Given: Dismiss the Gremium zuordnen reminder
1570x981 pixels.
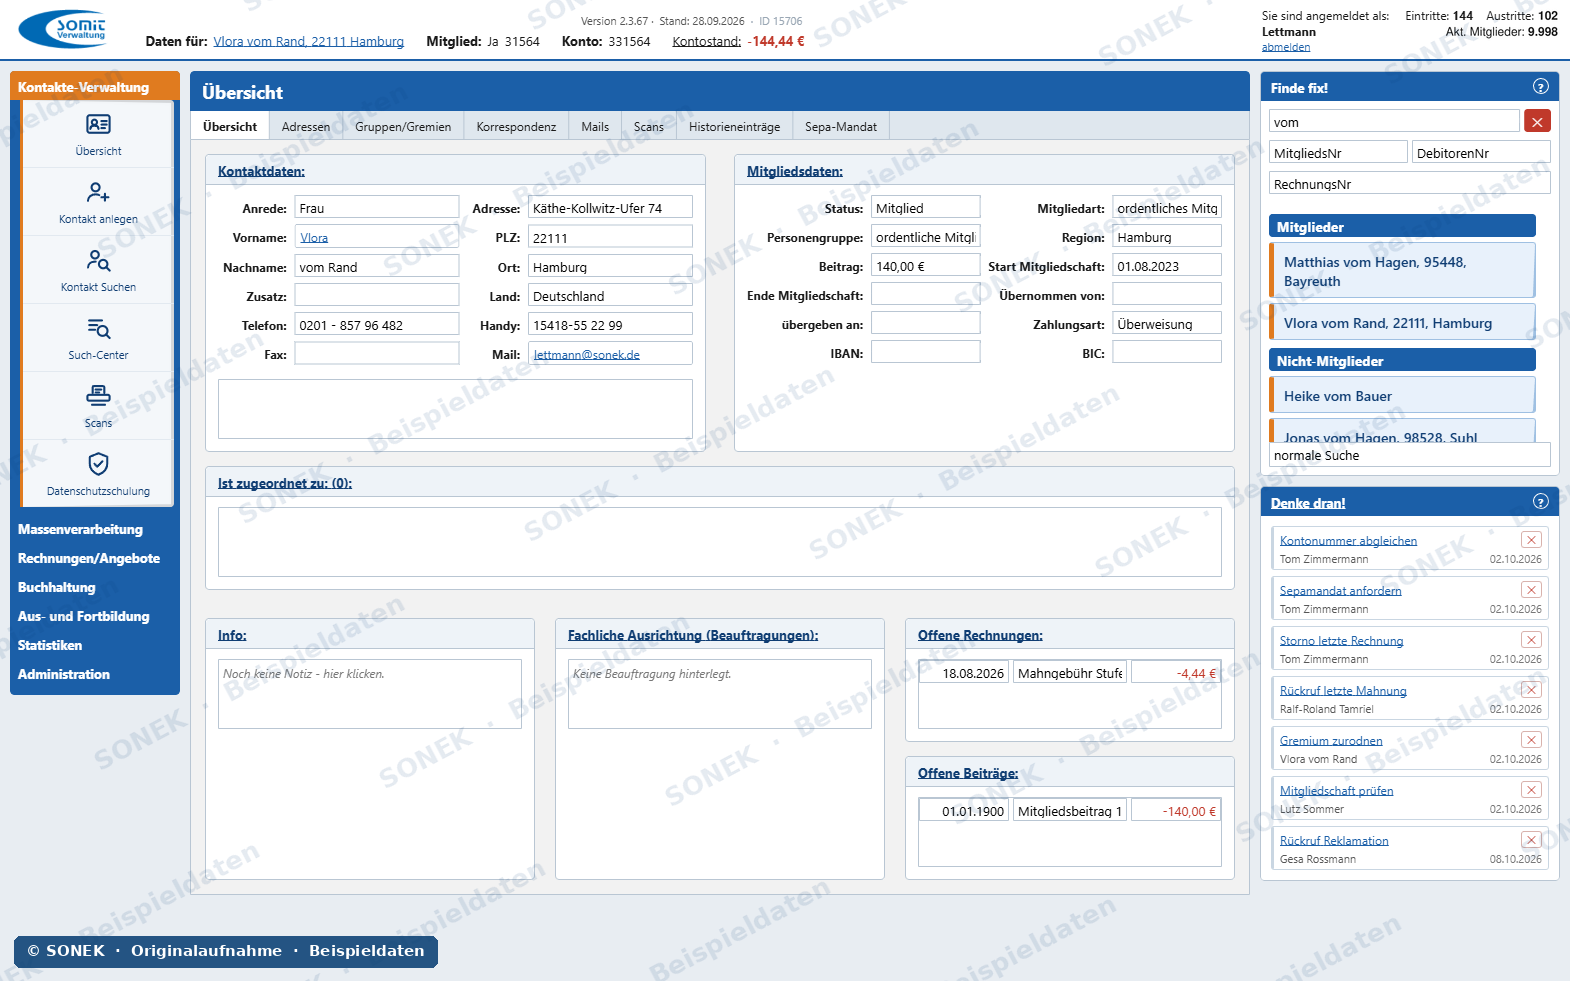Looking at the screenshot, I should (1531, 740).
